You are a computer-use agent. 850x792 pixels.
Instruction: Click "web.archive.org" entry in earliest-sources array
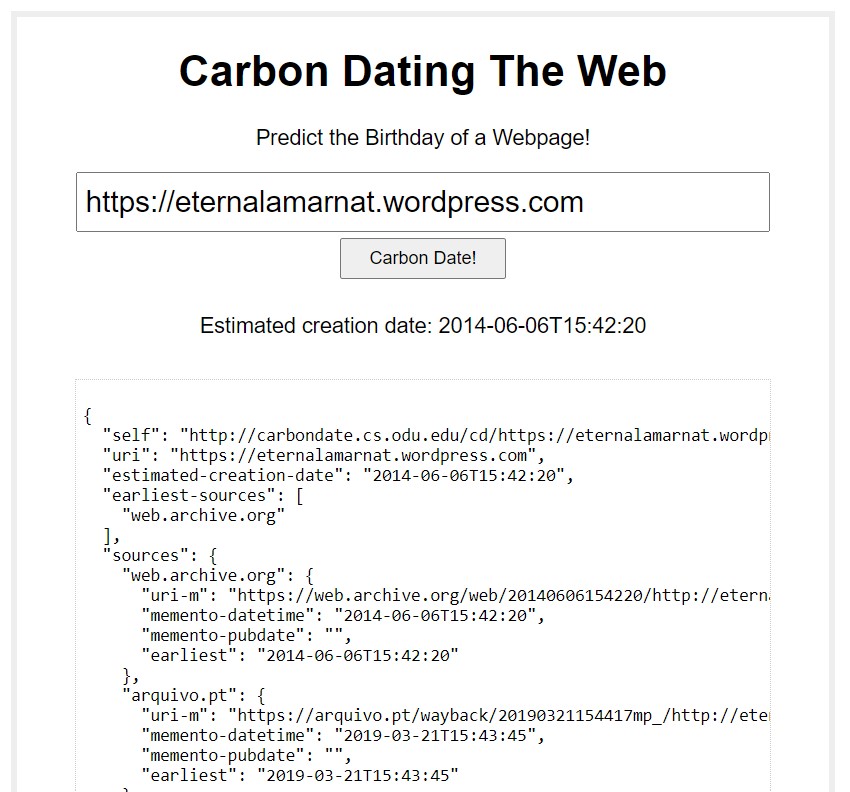pos(203,516)
